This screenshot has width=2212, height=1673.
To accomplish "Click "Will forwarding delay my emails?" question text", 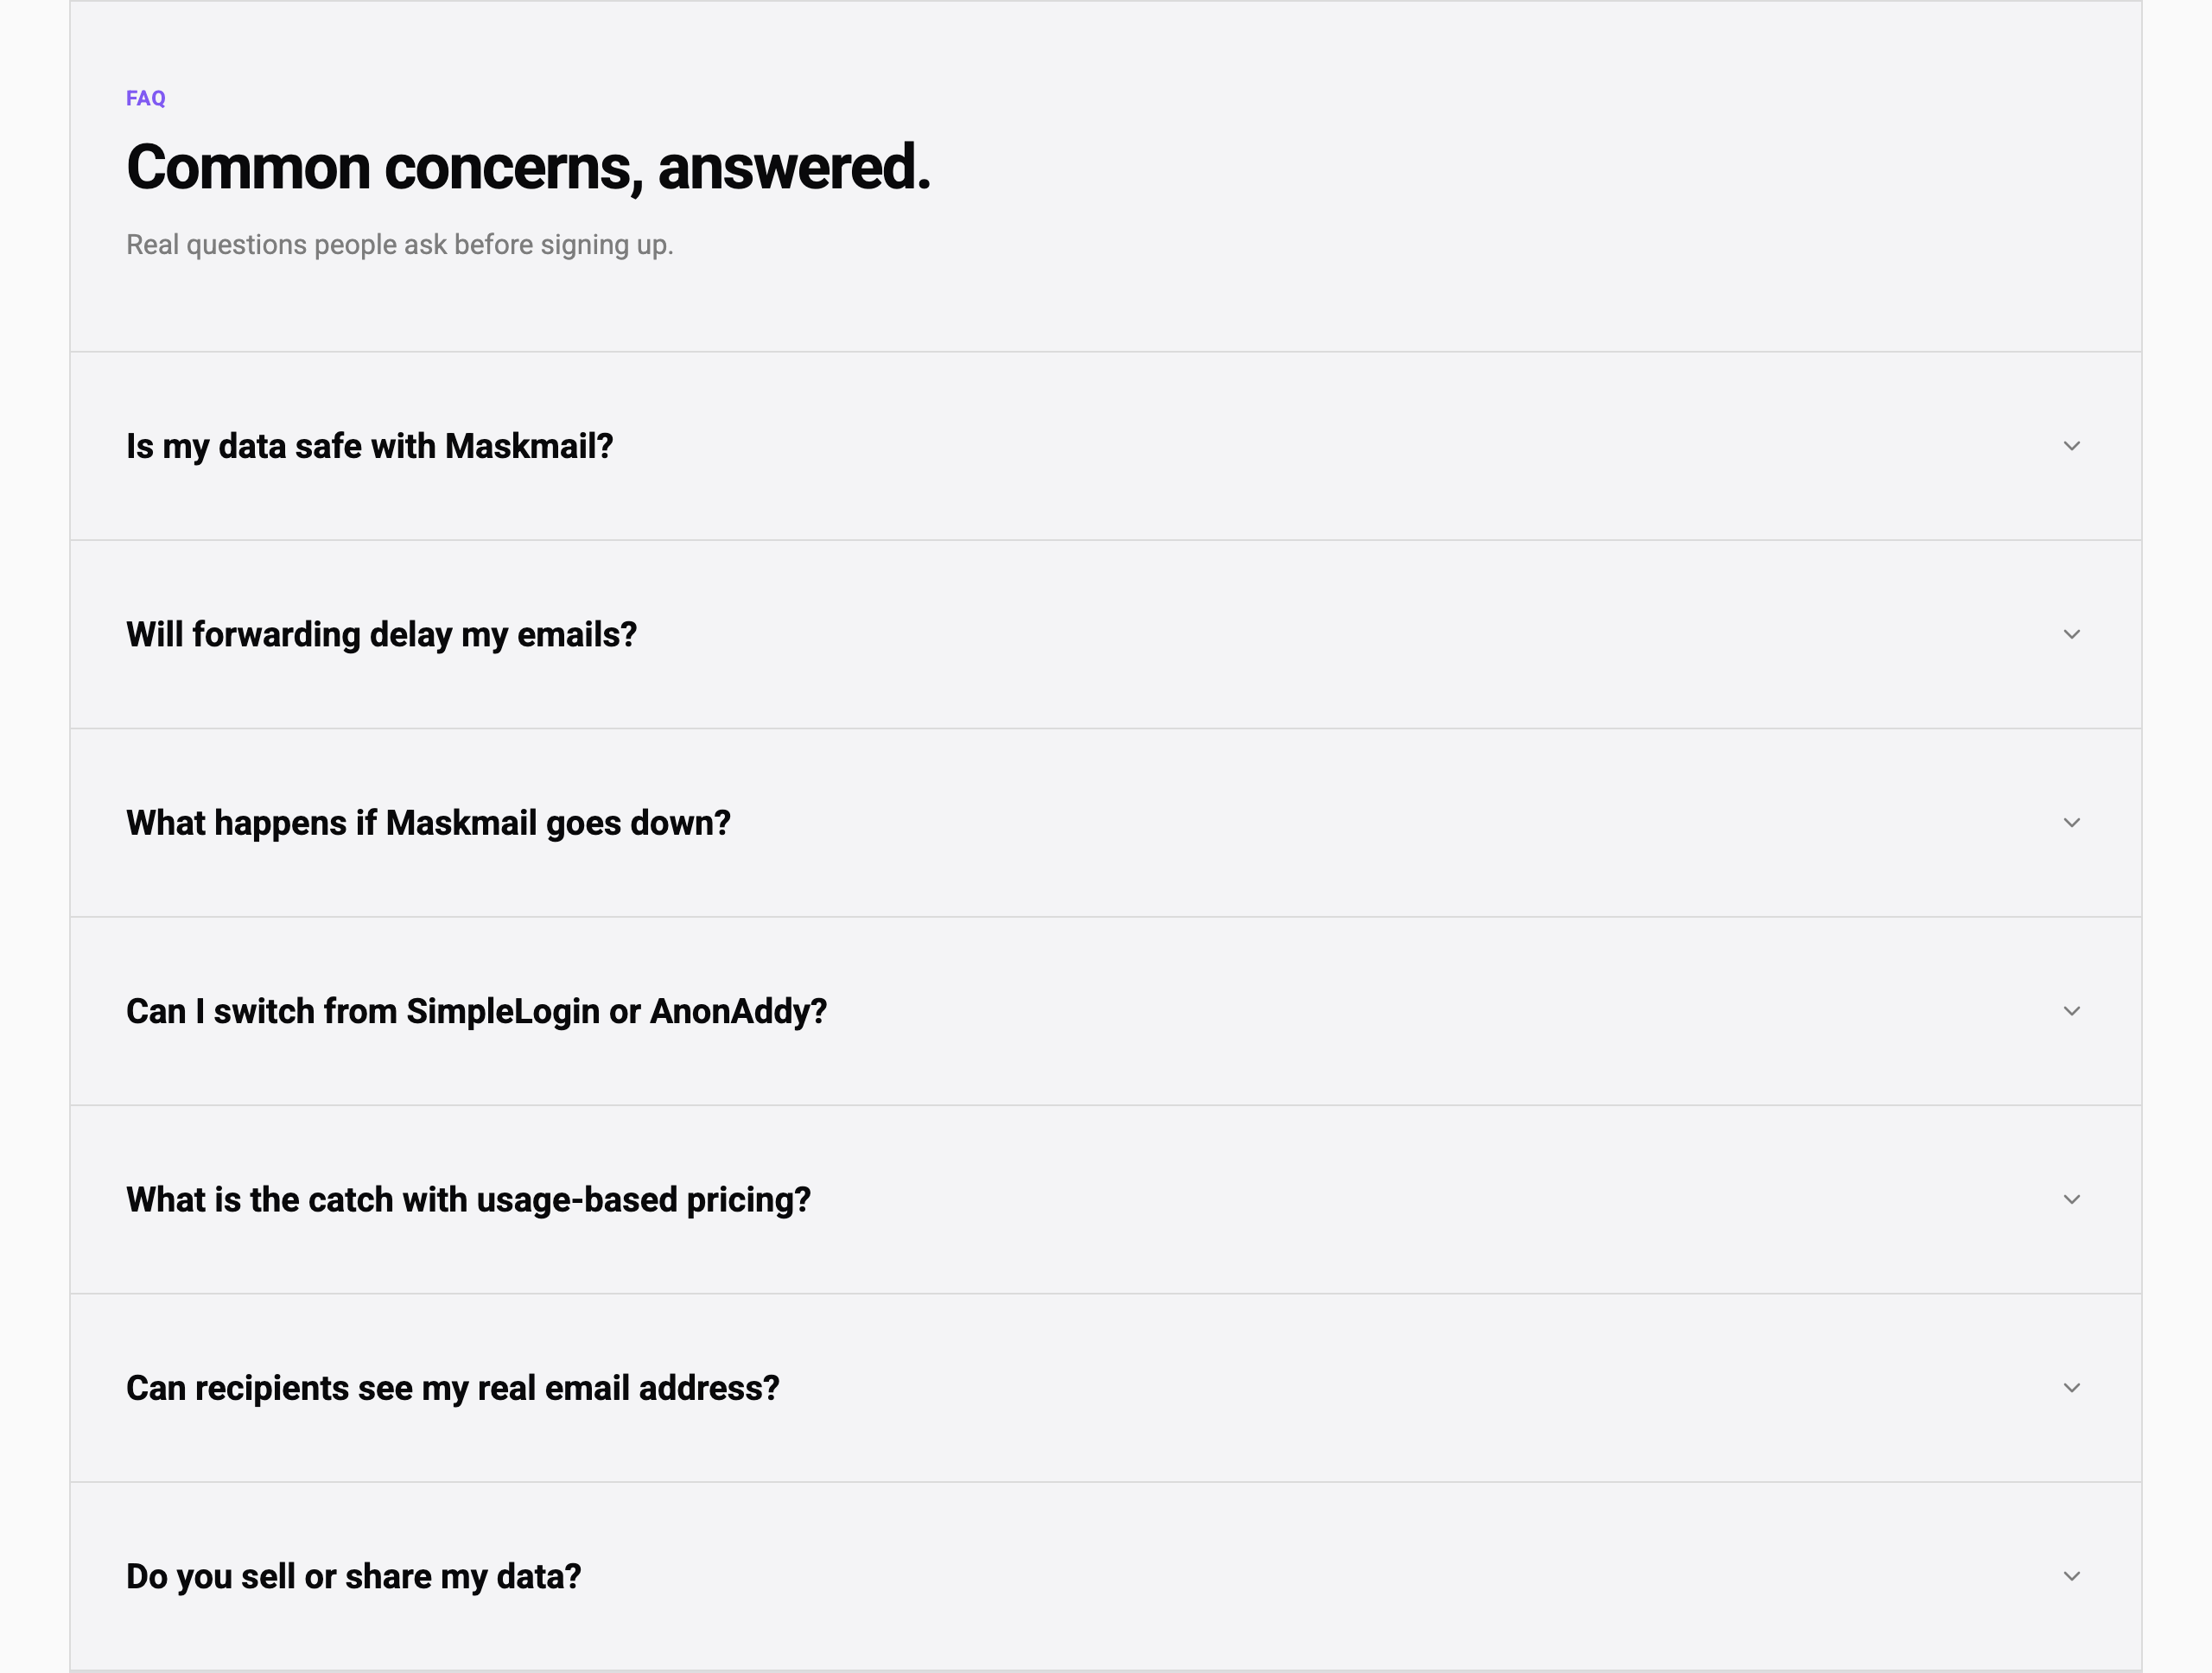I will coord(381,635).
